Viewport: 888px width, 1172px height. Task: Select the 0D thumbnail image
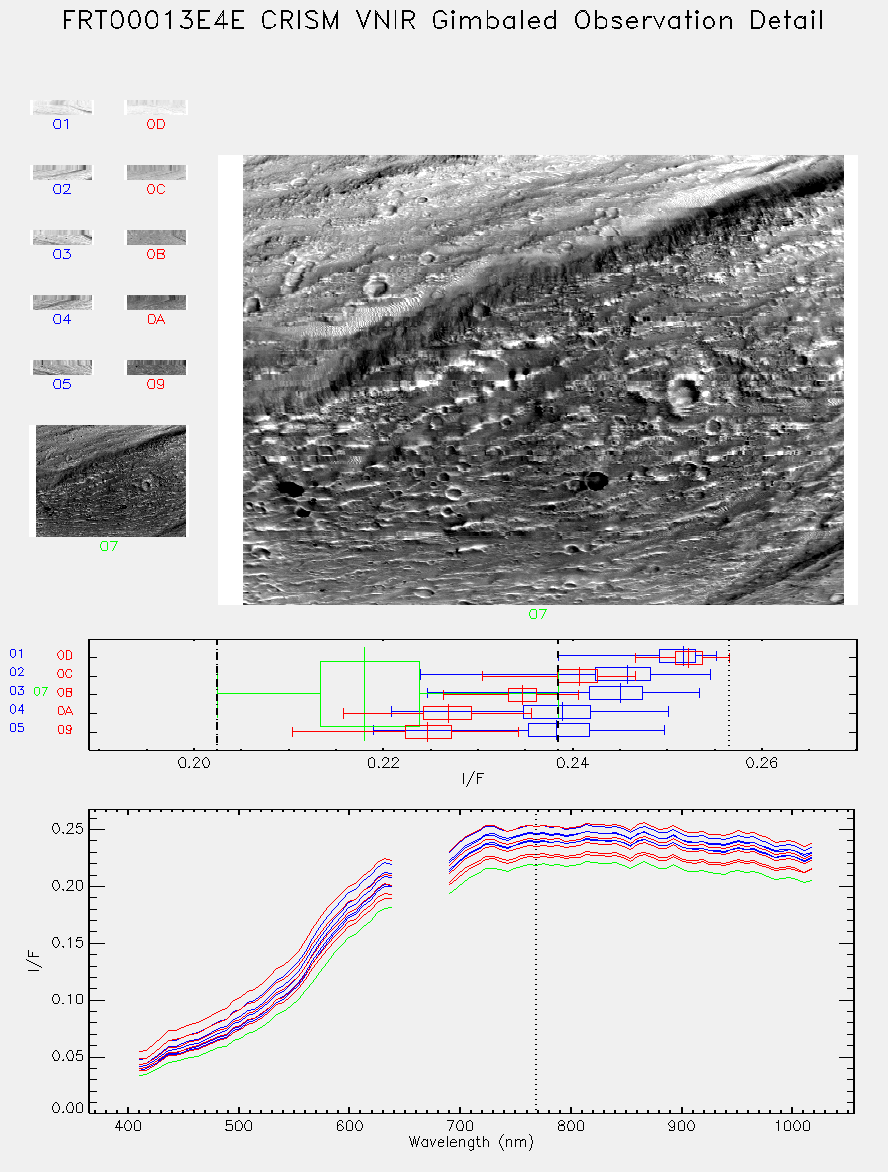155,108
